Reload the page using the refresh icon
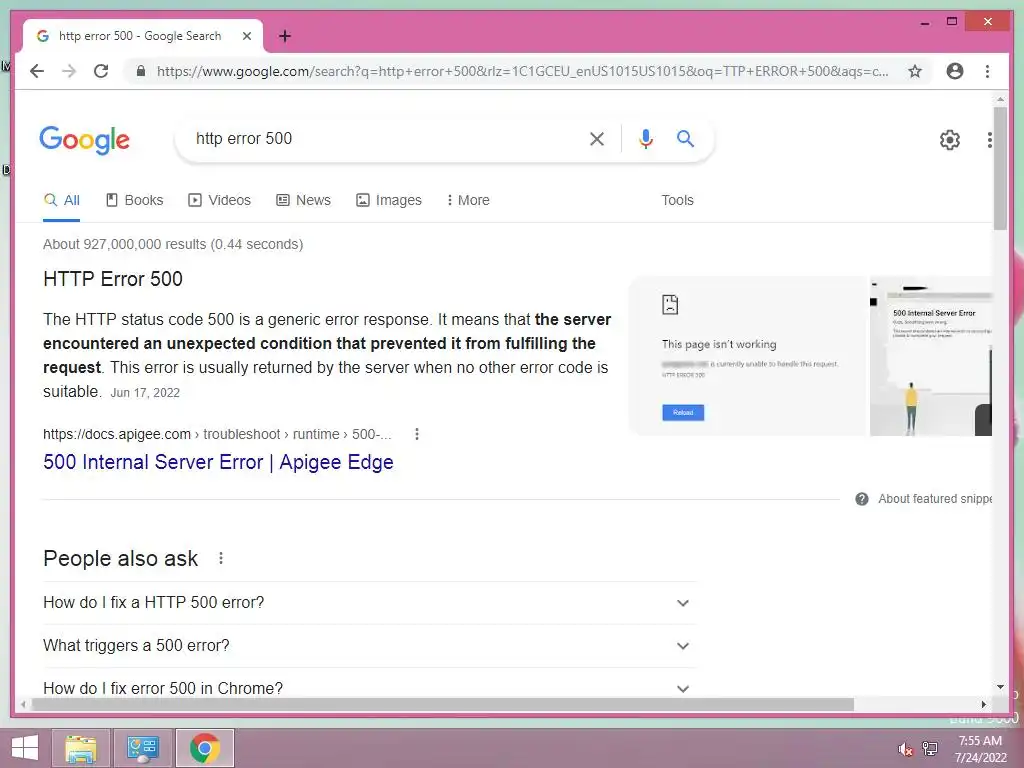1024x768 pixels. click(101, 71)
